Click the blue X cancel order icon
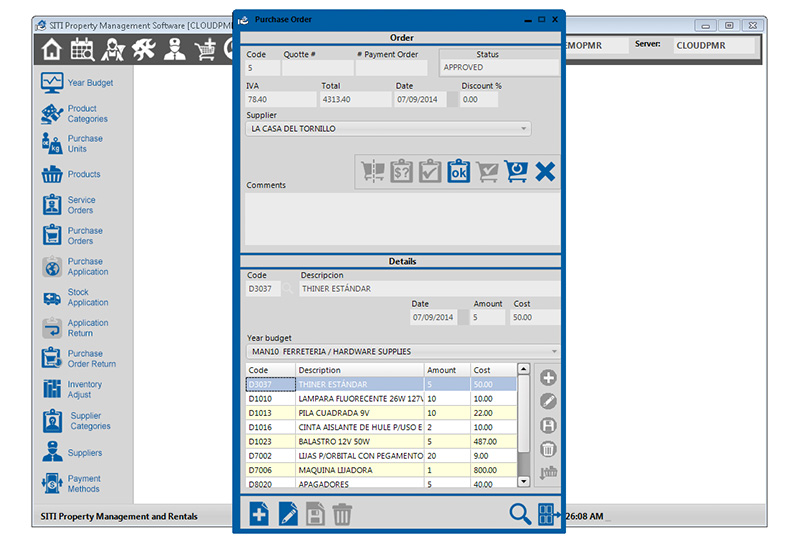 (545, 171)
